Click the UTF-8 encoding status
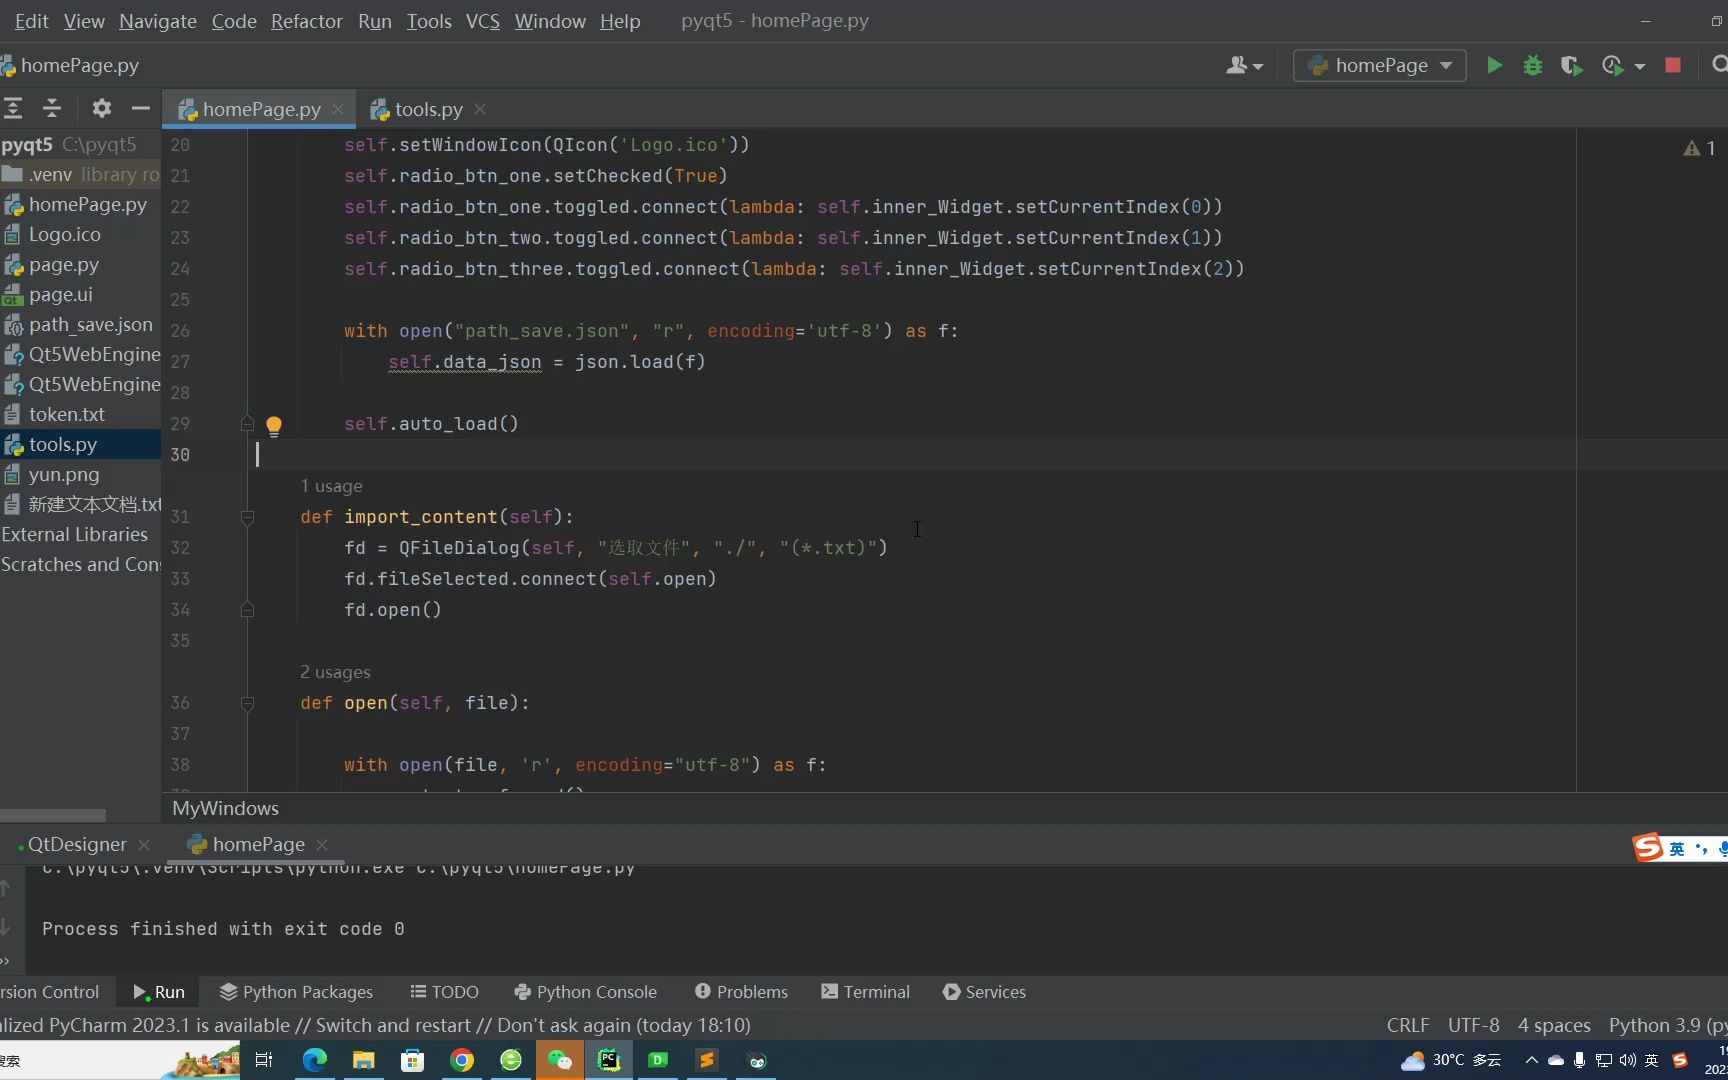Viewport: 1728px width, 1080px height. (1474, 1025)
